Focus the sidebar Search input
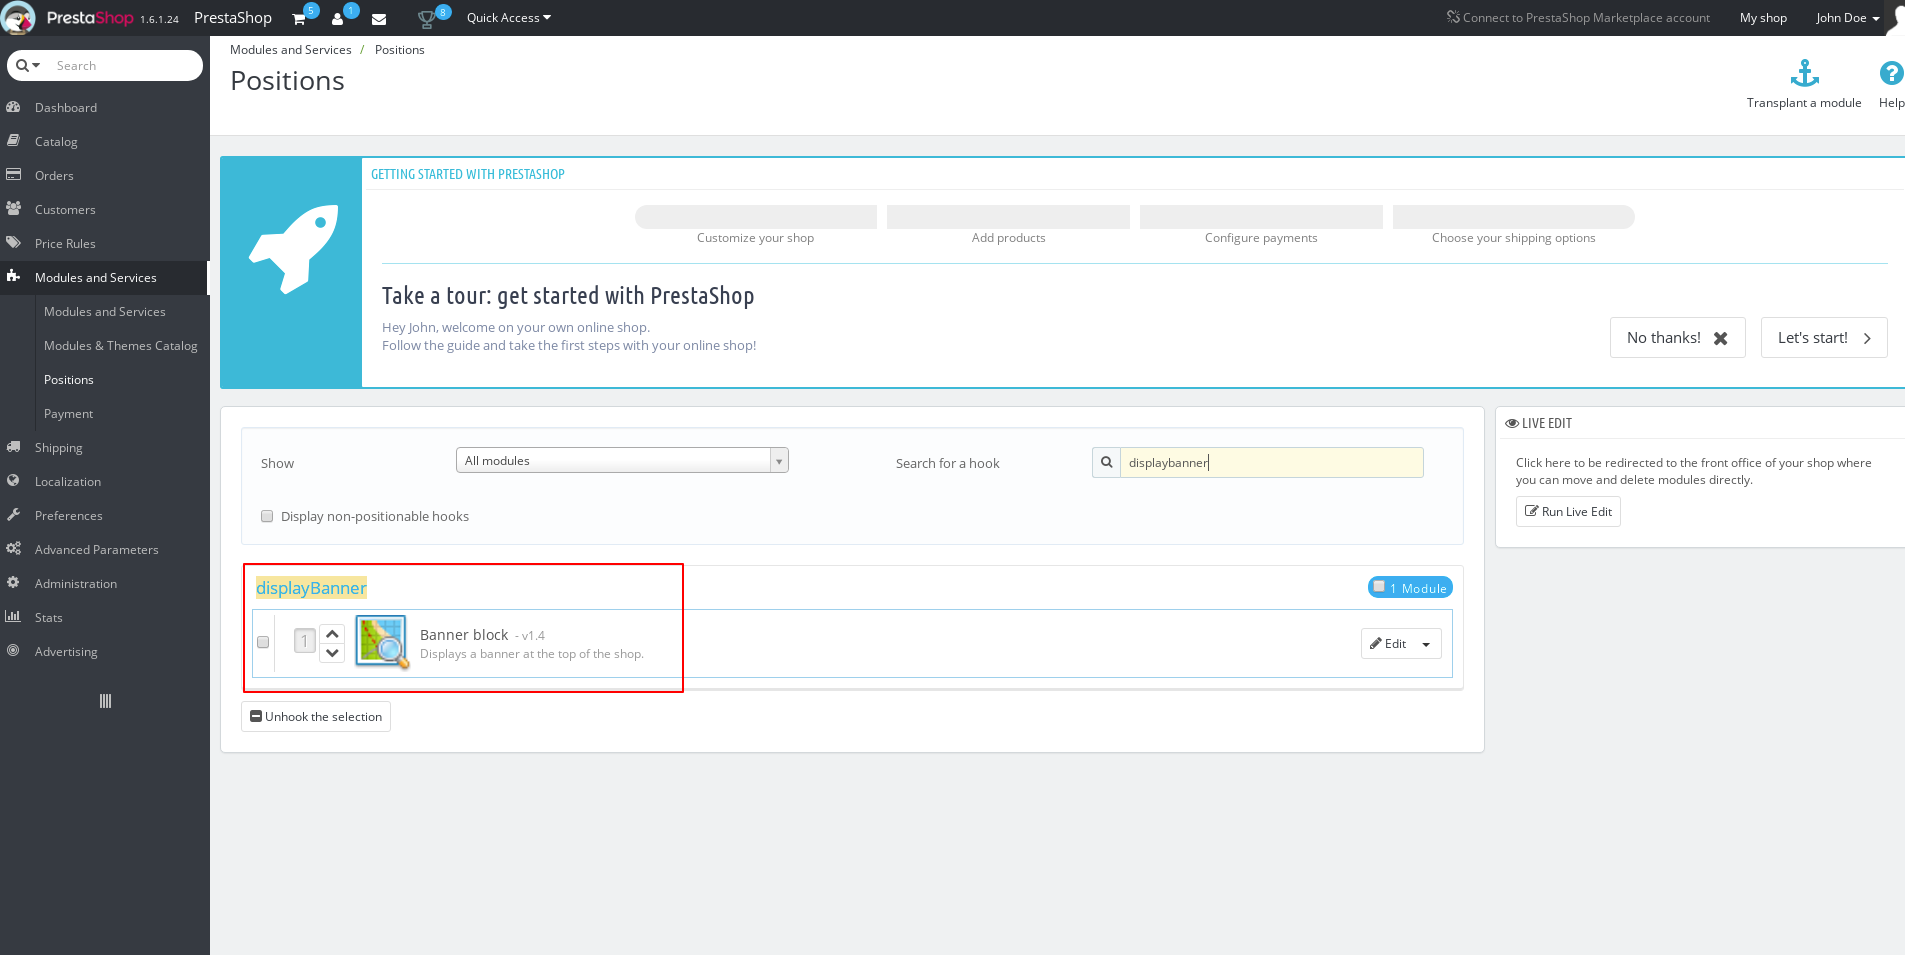This screenshot has width=1905, height=955. (125, 66)
